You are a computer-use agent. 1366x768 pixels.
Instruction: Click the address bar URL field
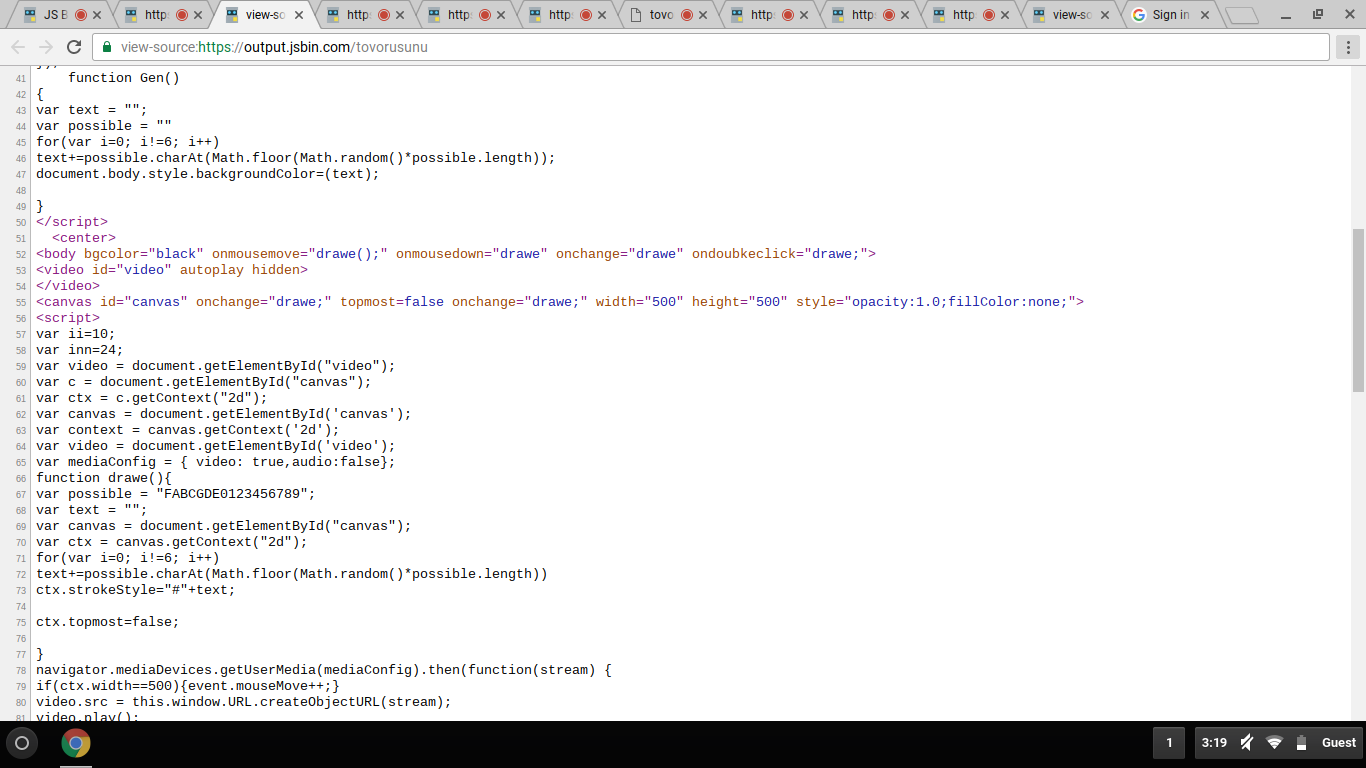[x=710, y=47]
